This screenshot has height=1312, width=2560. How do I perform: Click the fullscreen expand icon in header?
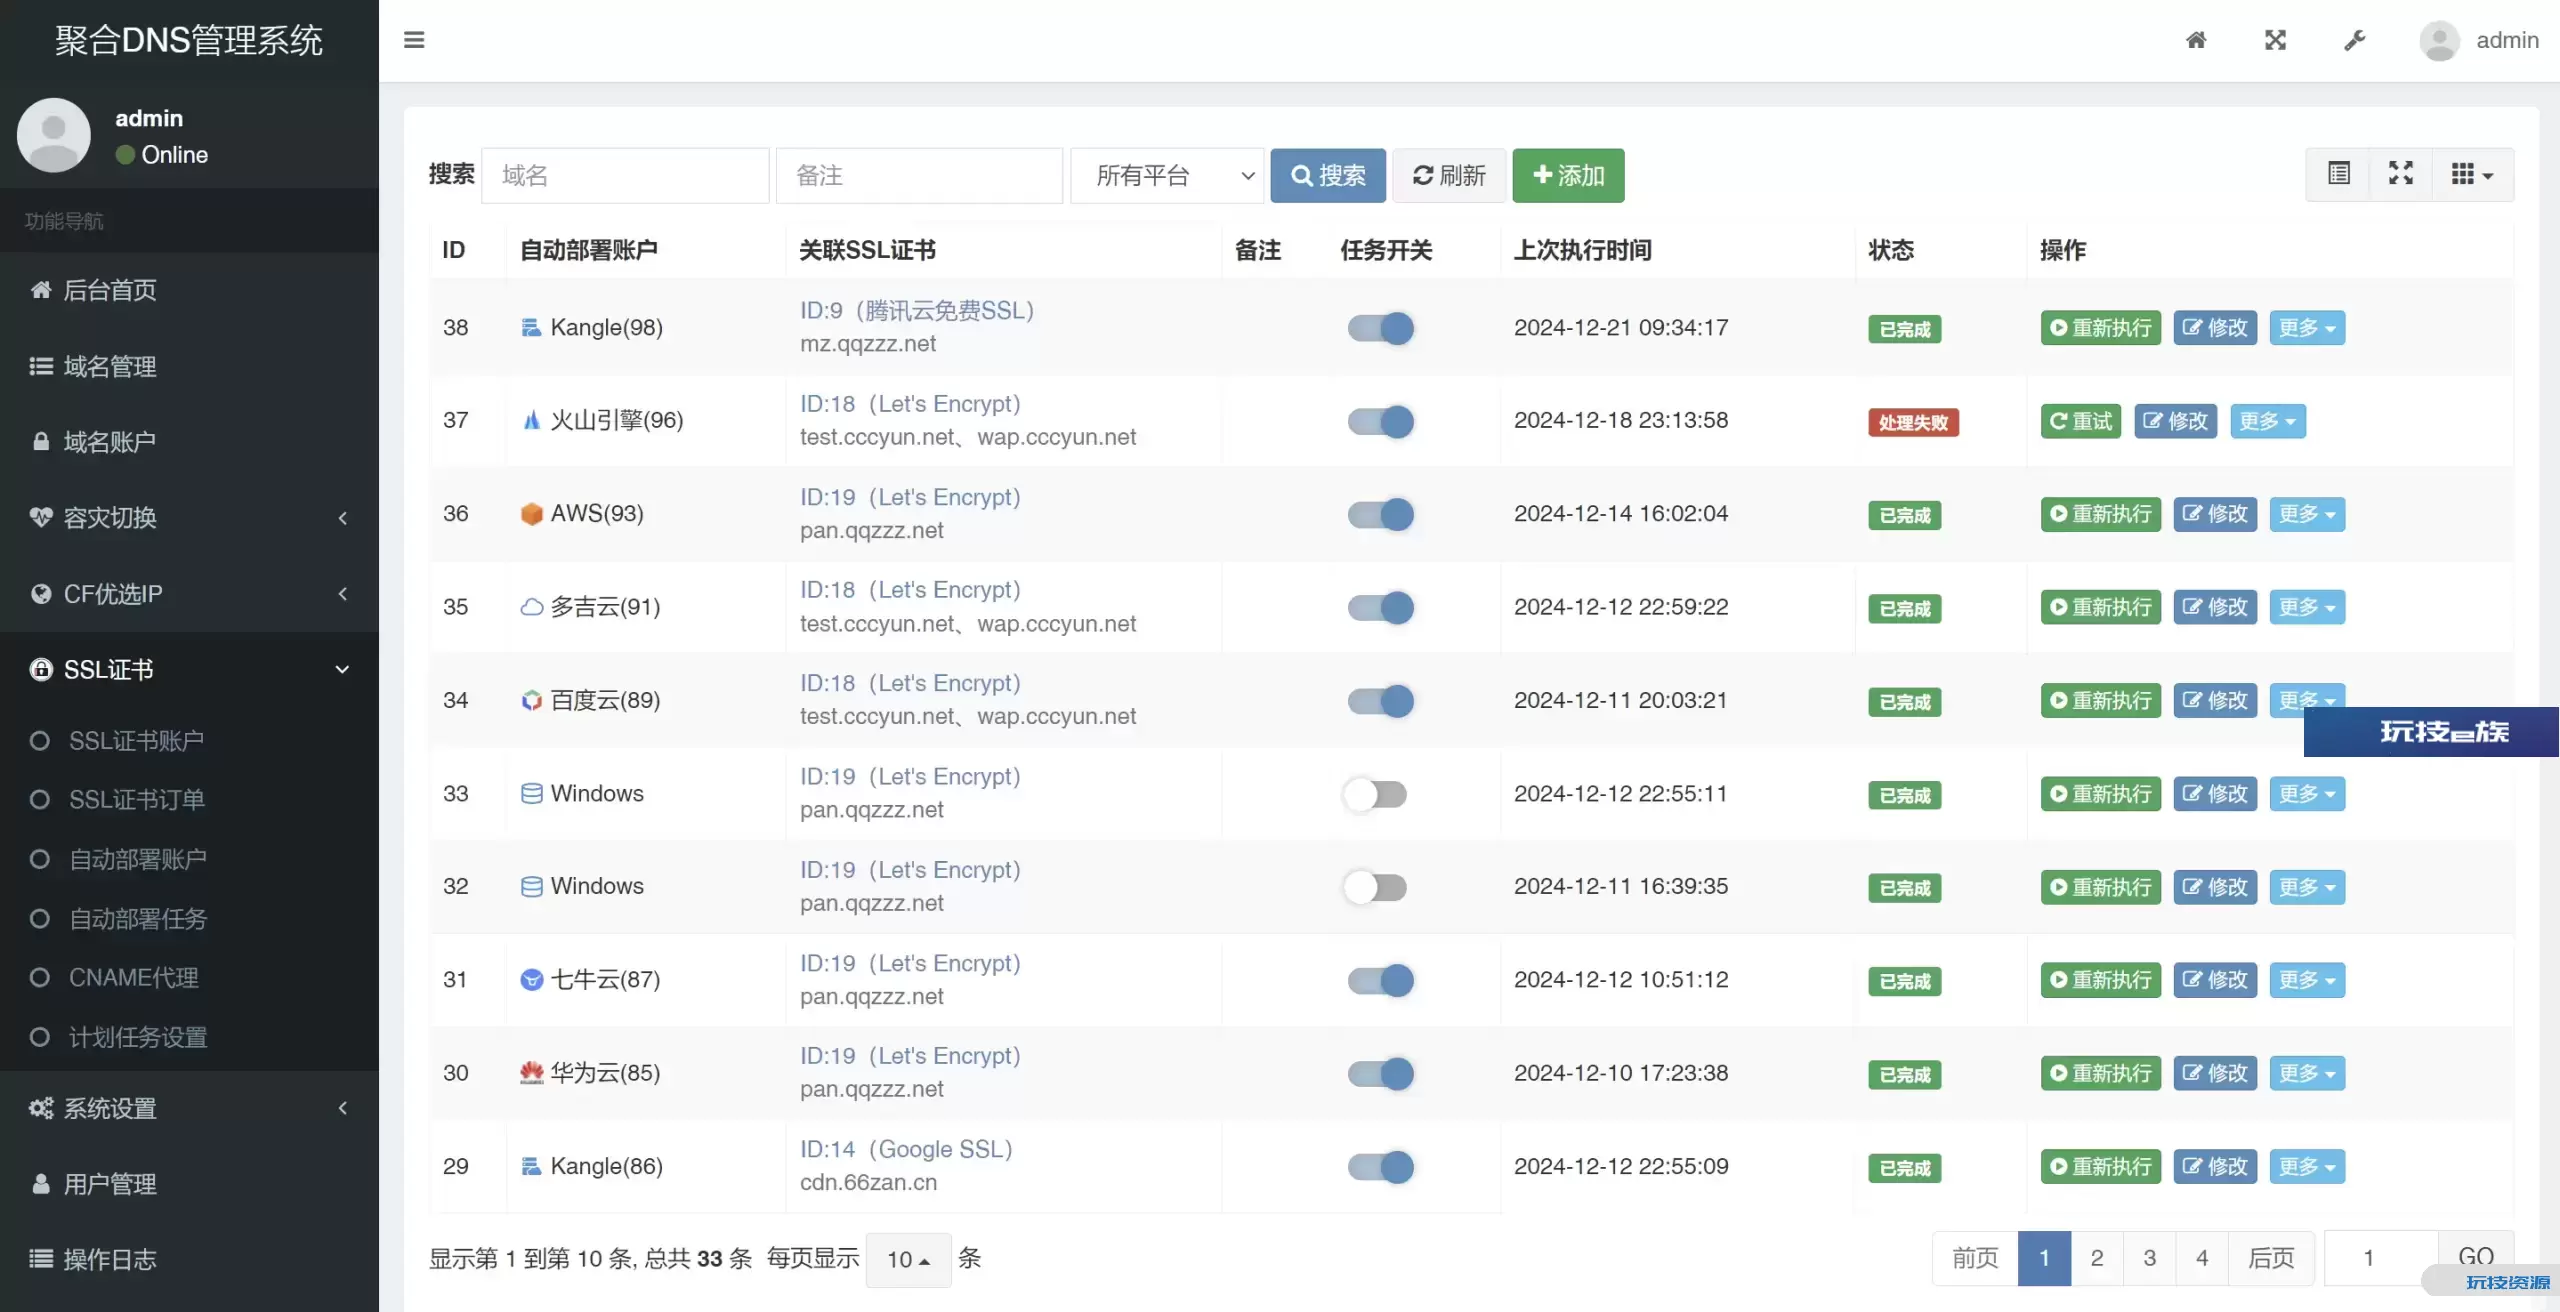[x=2275, y=40]
